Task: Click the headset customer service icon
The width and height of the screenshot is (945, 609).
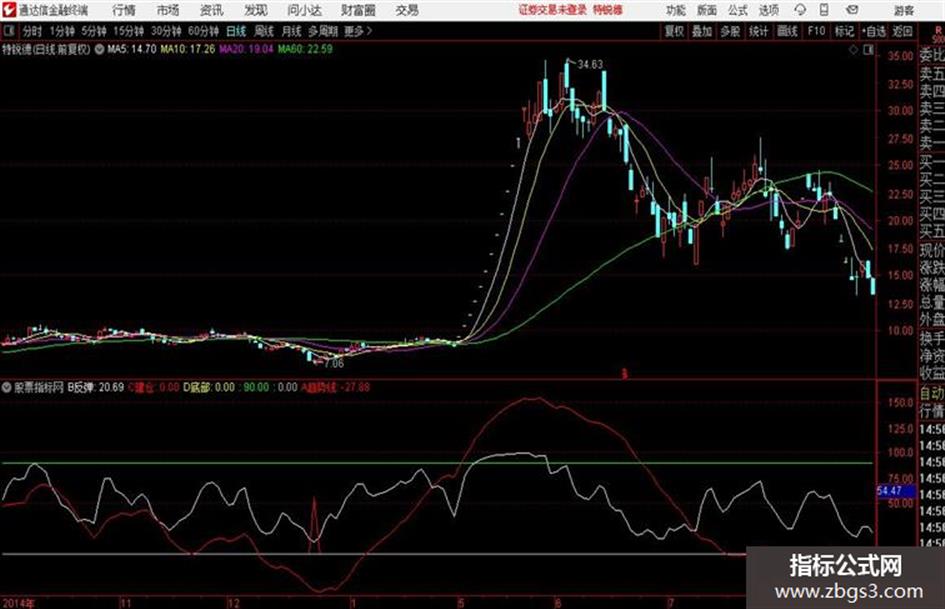Action: tap(800, 10)
